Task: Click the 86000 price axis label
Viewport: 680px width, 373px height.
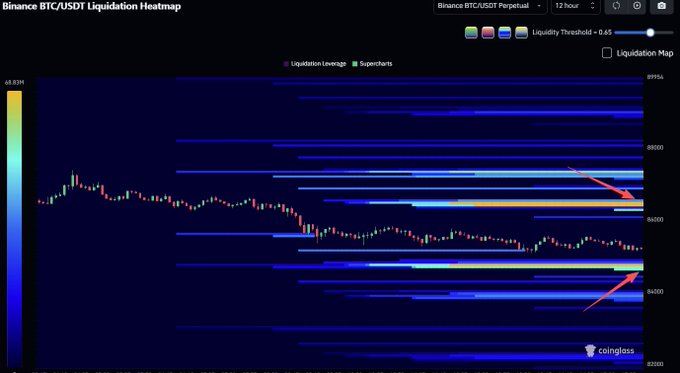Action: click(x=655, y=219)
